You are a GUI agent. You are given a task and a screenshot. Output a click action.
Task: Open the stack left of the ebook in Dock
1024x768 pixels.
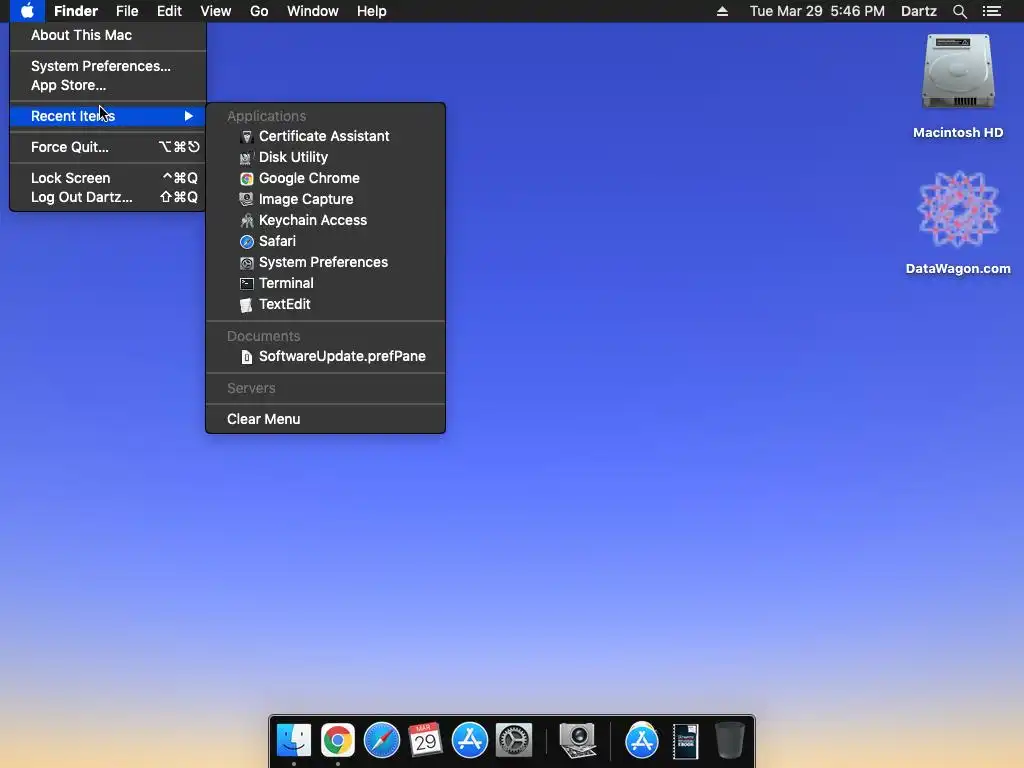click(641, 741)
